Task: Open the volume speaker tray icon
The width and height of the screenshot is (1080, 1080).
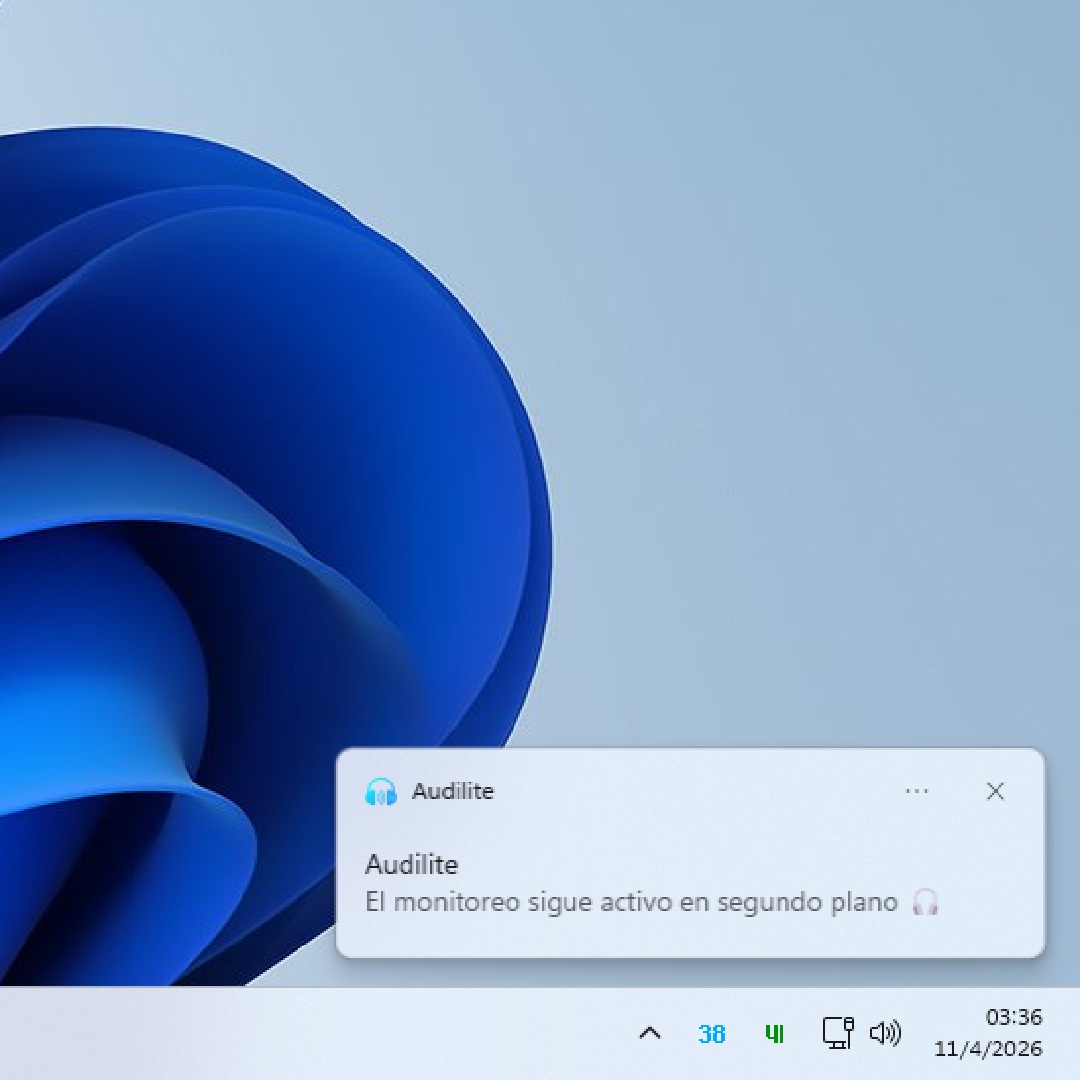Action: pos(885,1032)
